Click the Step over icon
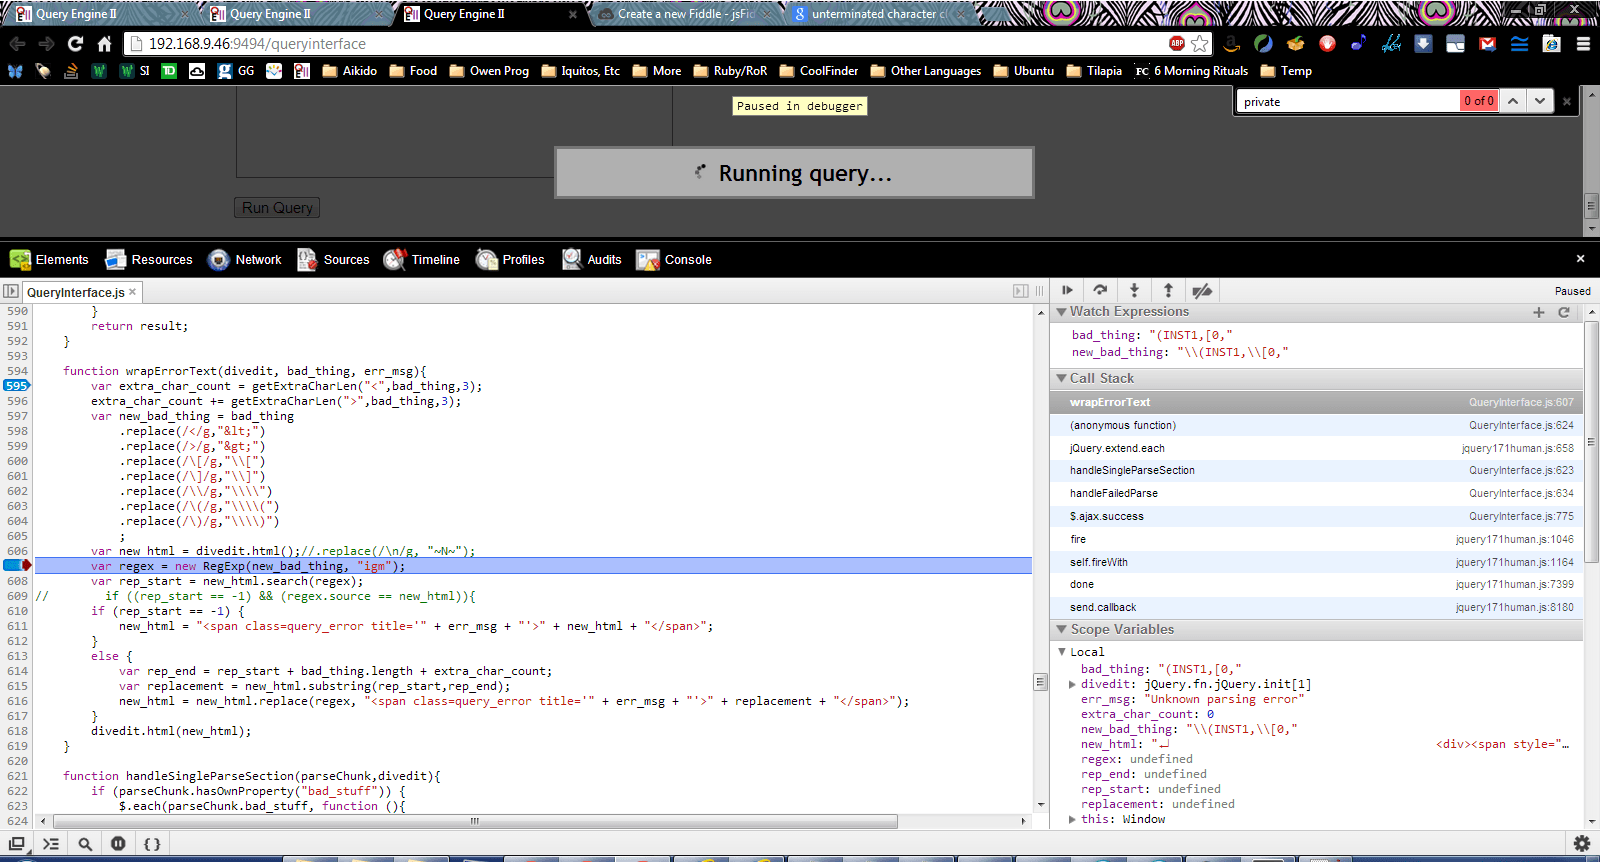 click(x=1100, y=290)
